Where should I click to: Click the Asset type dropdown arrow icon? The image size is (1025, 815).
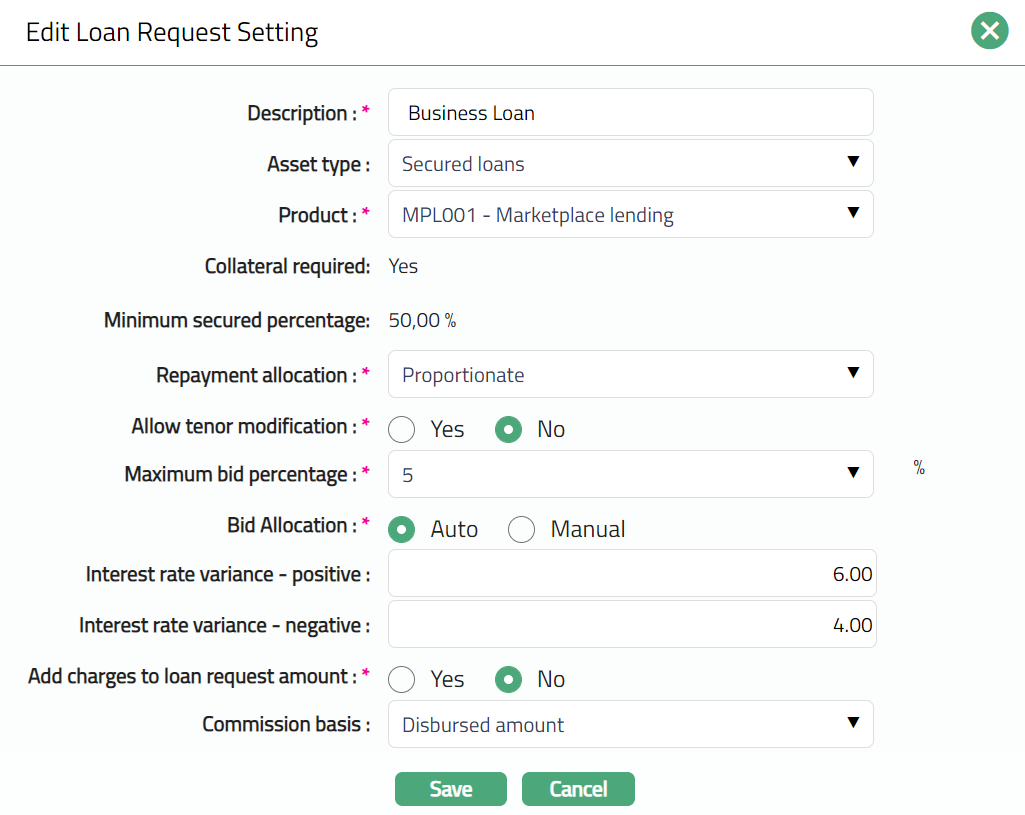853,162
